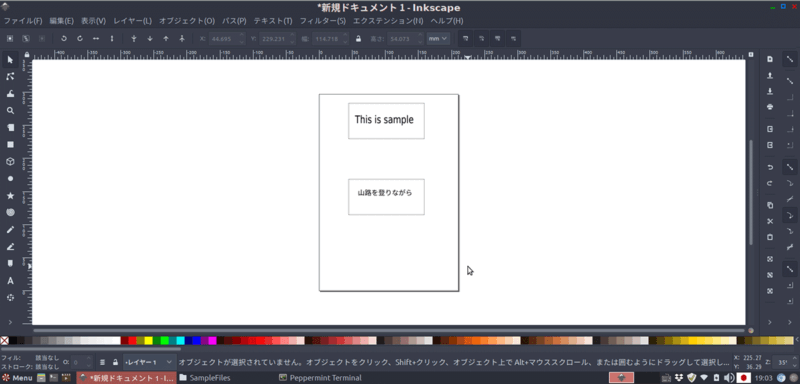Select the Tweak tool
800x384 pixels.
(10, 94)
